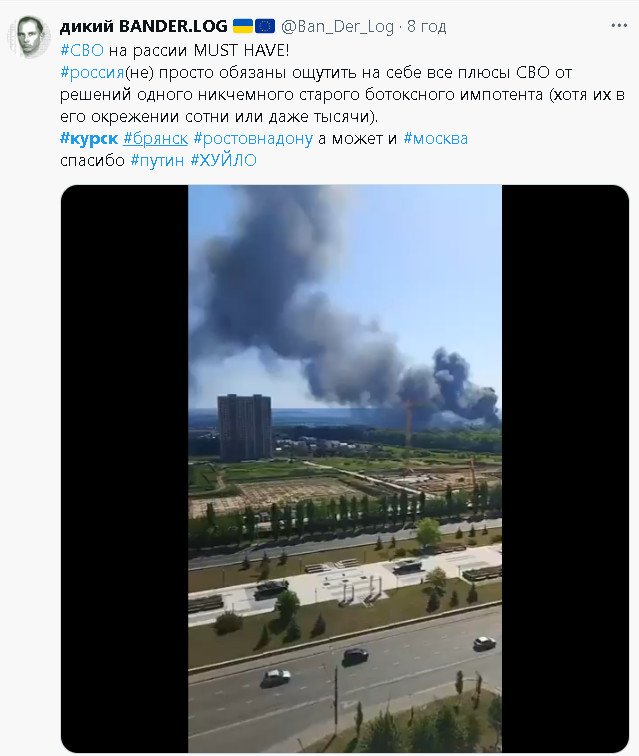Open the '8 год' timestamp link

tap(426, 27)
